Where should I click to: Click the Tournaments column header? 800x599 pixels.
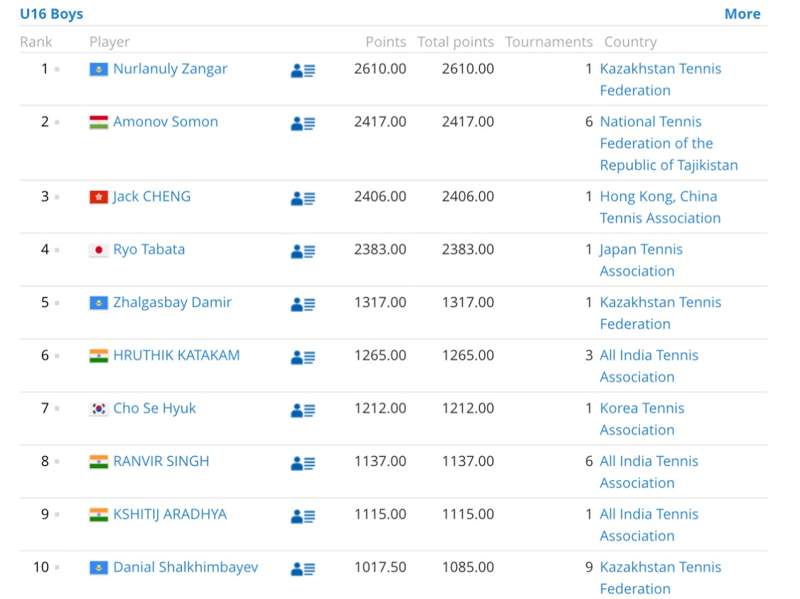tap(548, 42)
